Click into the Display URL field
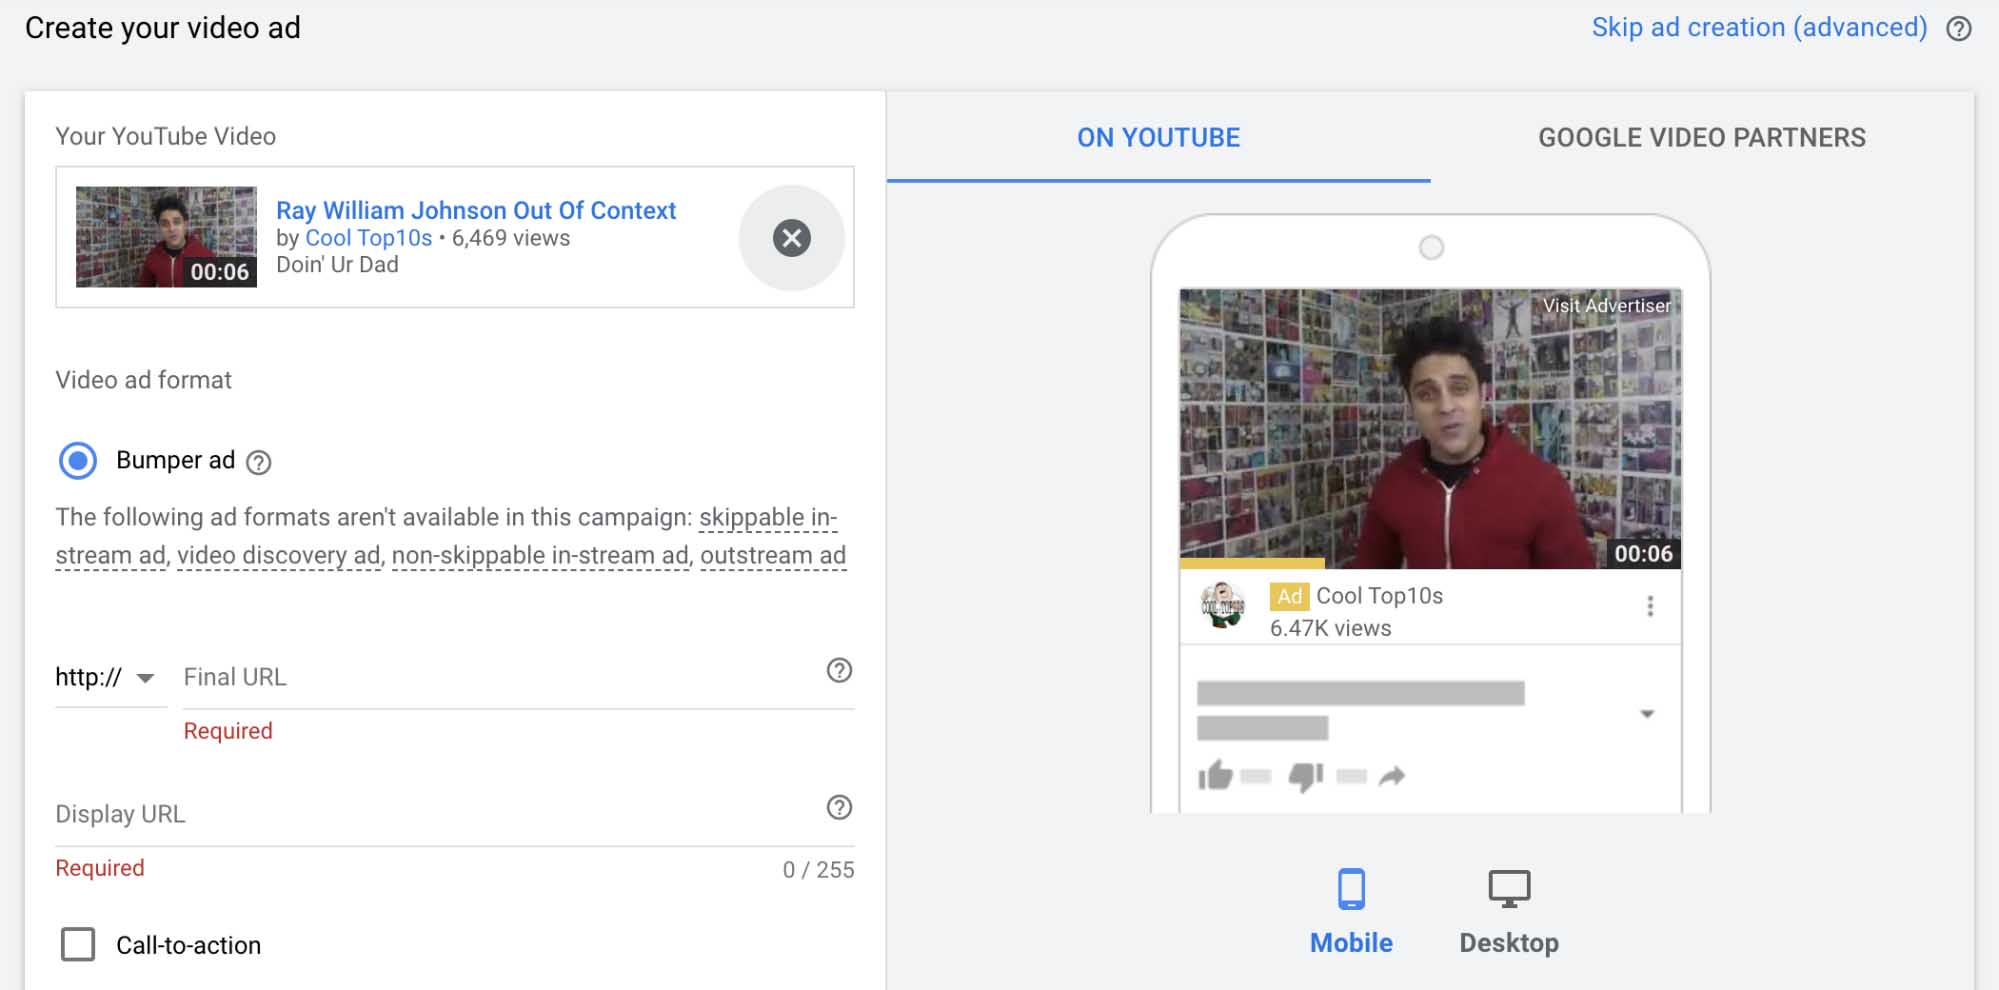Viewport: 1999px width, 990px height. point(455,814)
